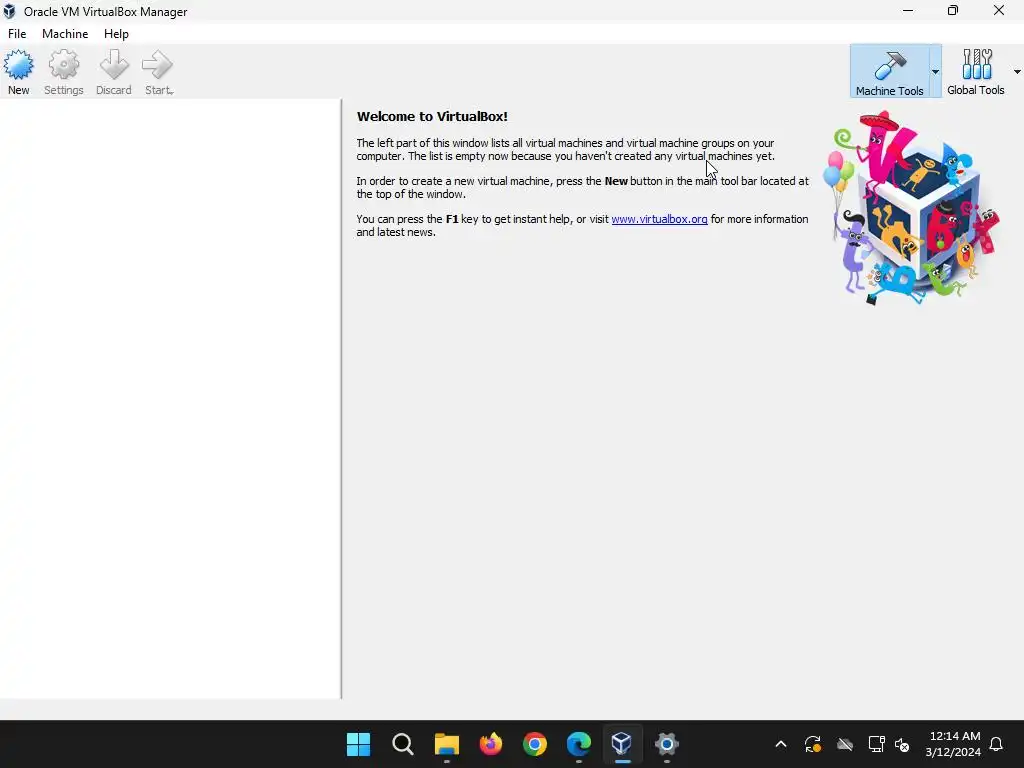Expand the Machine Tools dropdown arrow
The image size is (1024, 768).
[x=935, y=72]
